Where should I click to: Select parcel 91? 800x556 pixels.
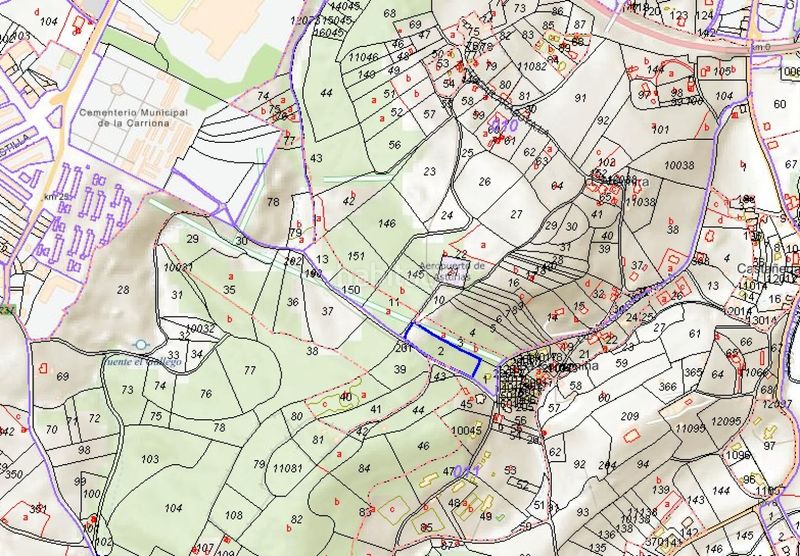tap(580, 98)
